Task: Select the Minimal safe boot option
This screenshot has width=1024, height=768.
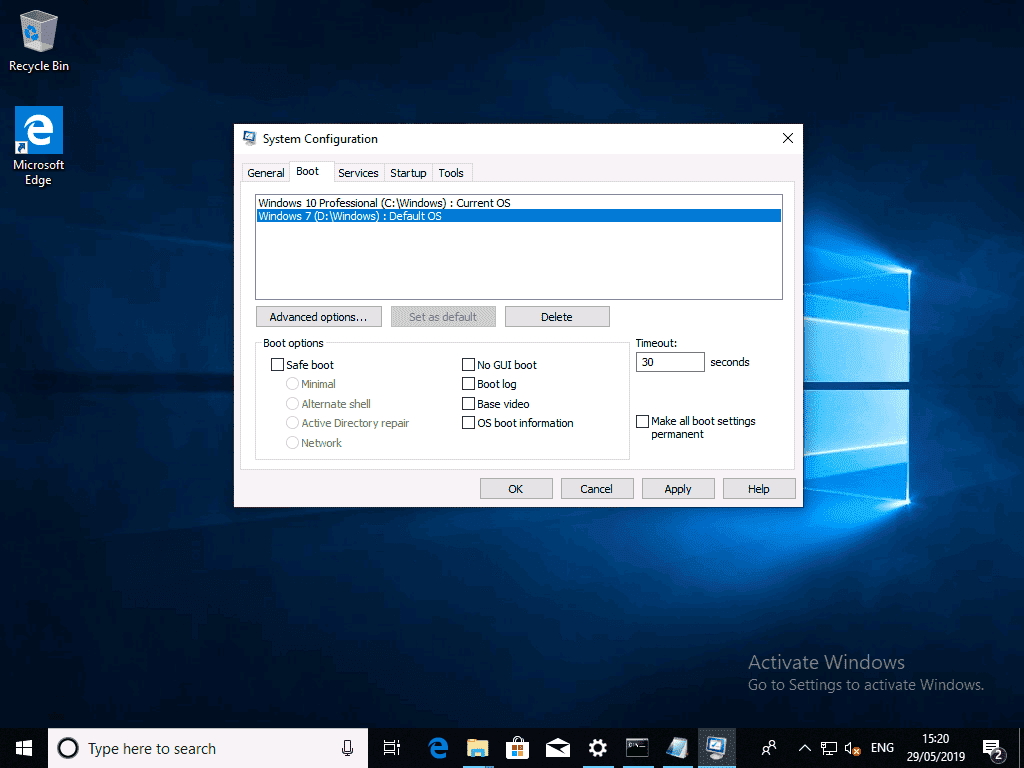Action: pos(293,384)
